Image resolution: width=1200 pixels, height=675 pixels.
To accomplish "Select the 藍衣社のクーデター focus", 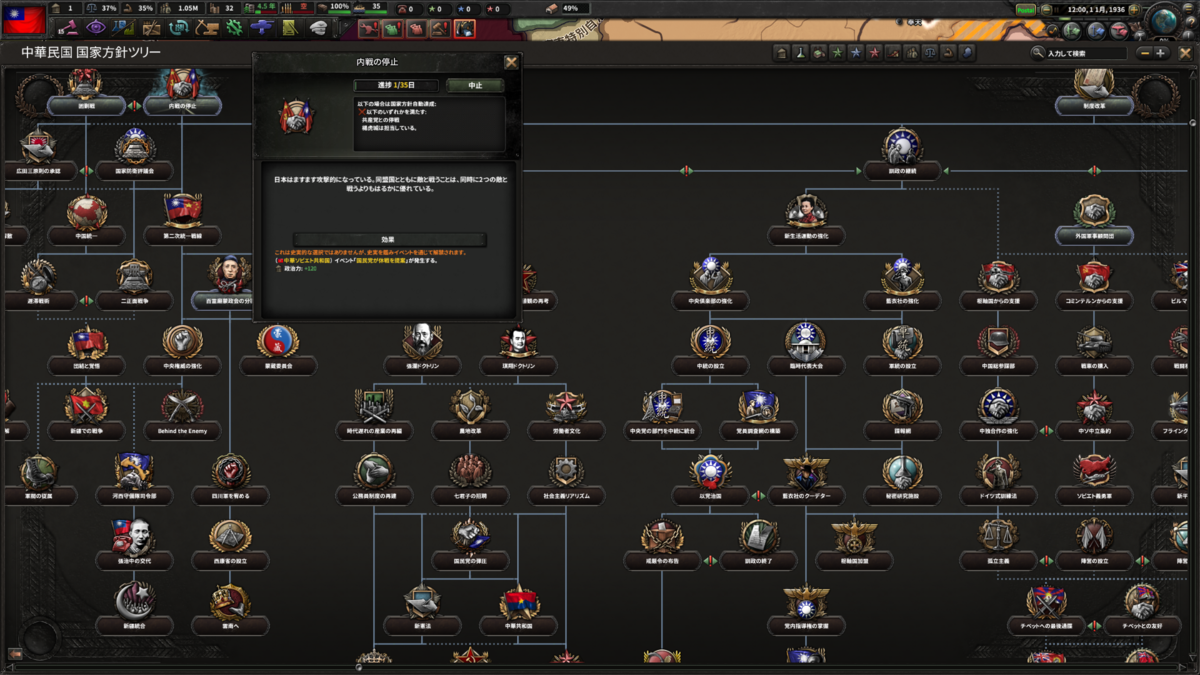I will (806, 478).
